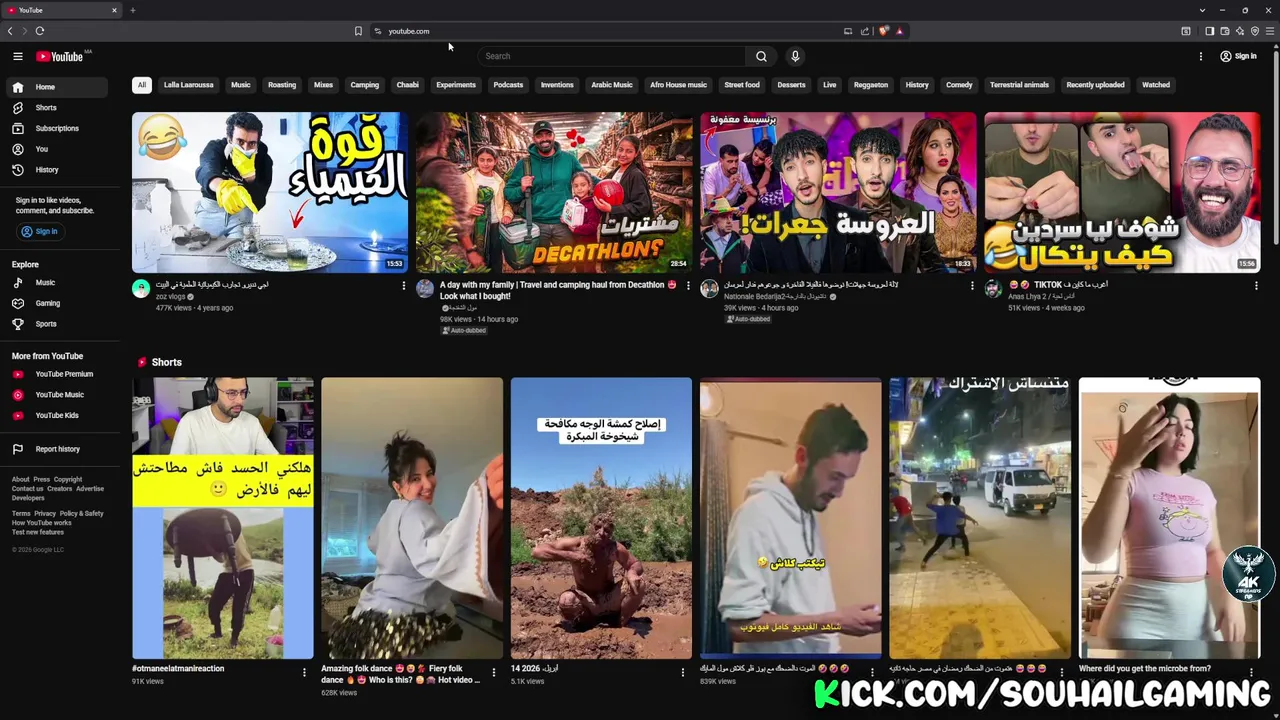This screenshot has width=1280, height=720.
Task: Open Brave Shields lion icon
Action: pos(884,31)
